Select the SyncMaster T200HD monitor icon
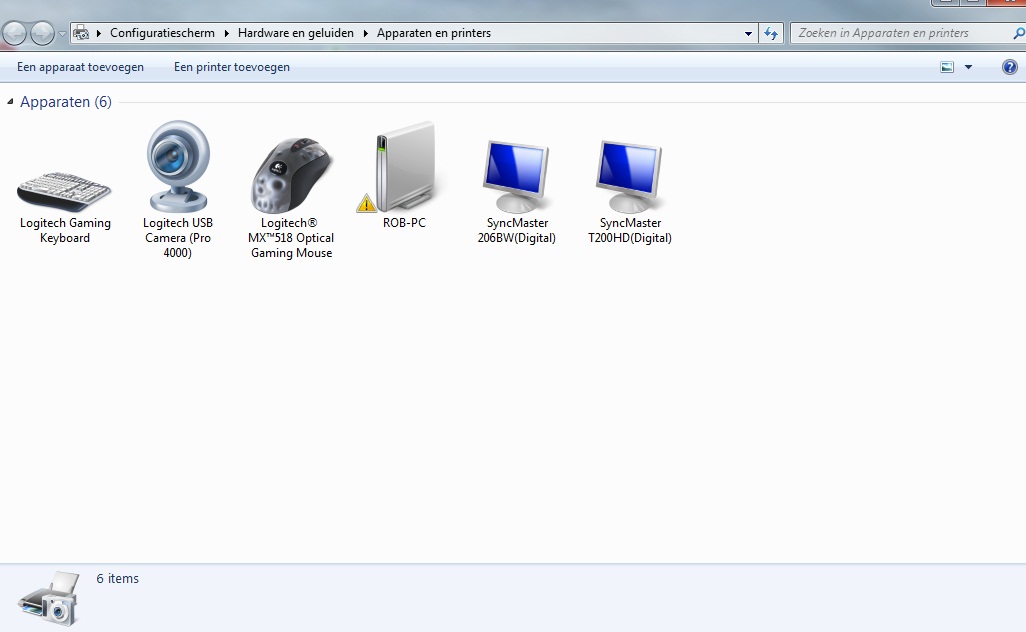1026x632 pixels. (629, 177)
